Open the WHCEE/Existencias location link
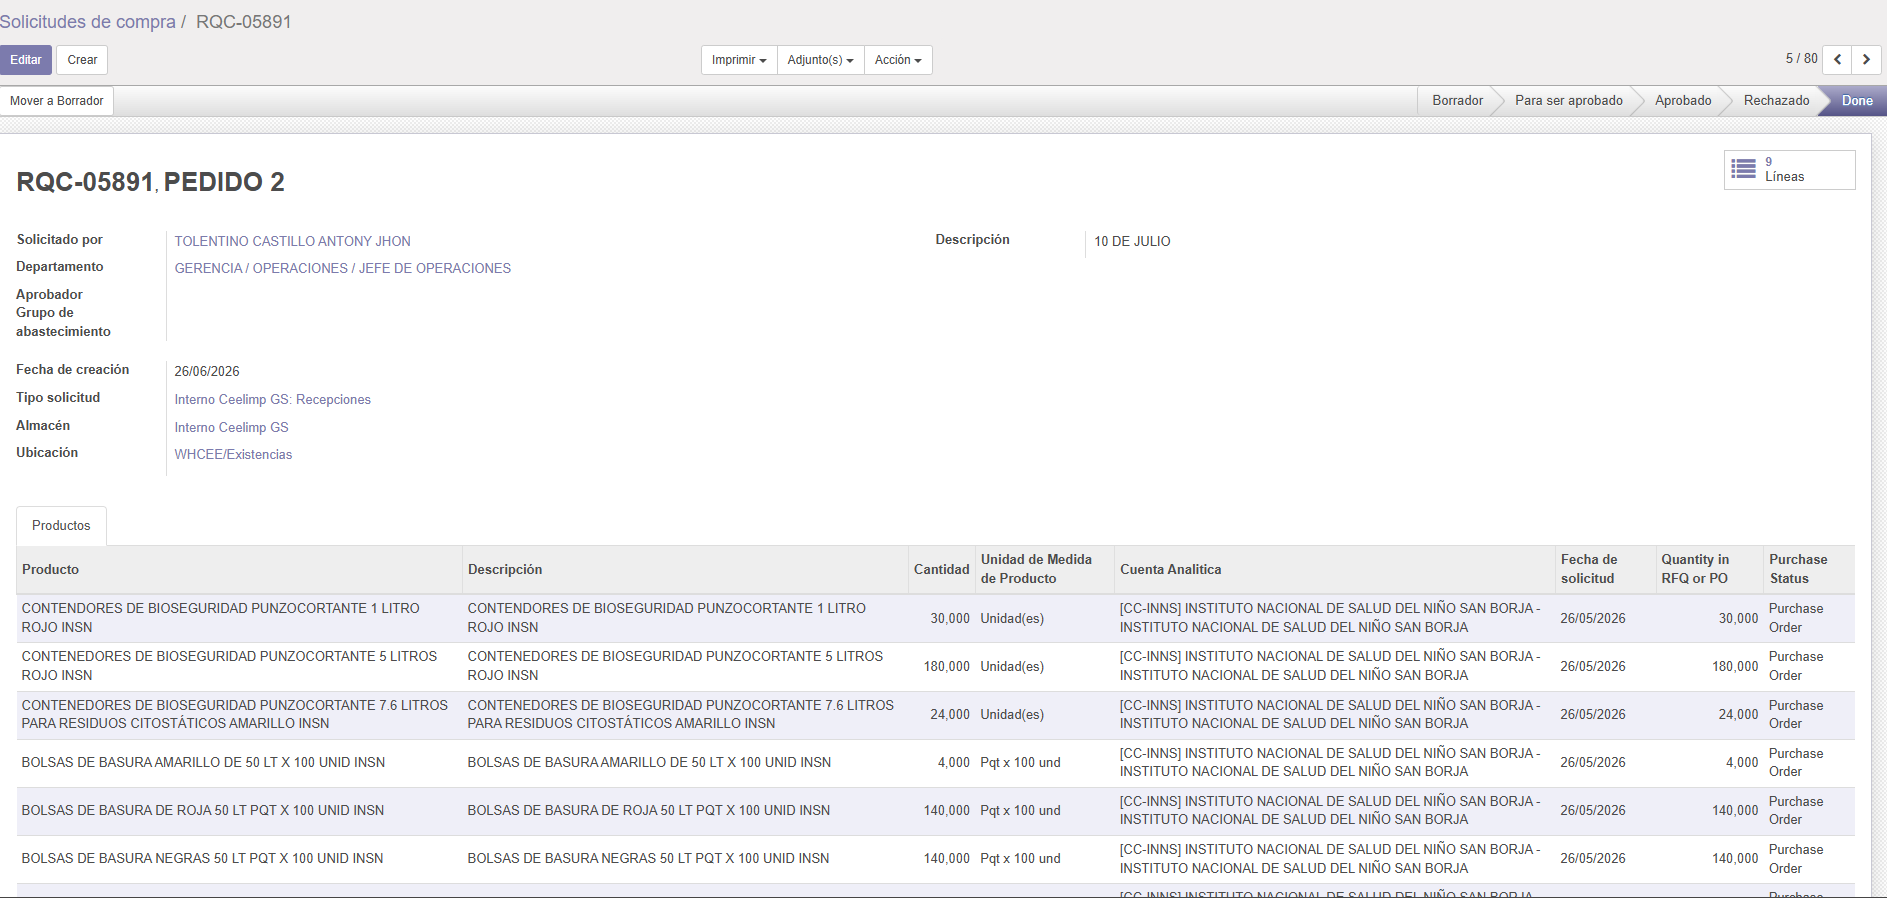 tap(233, 454)
